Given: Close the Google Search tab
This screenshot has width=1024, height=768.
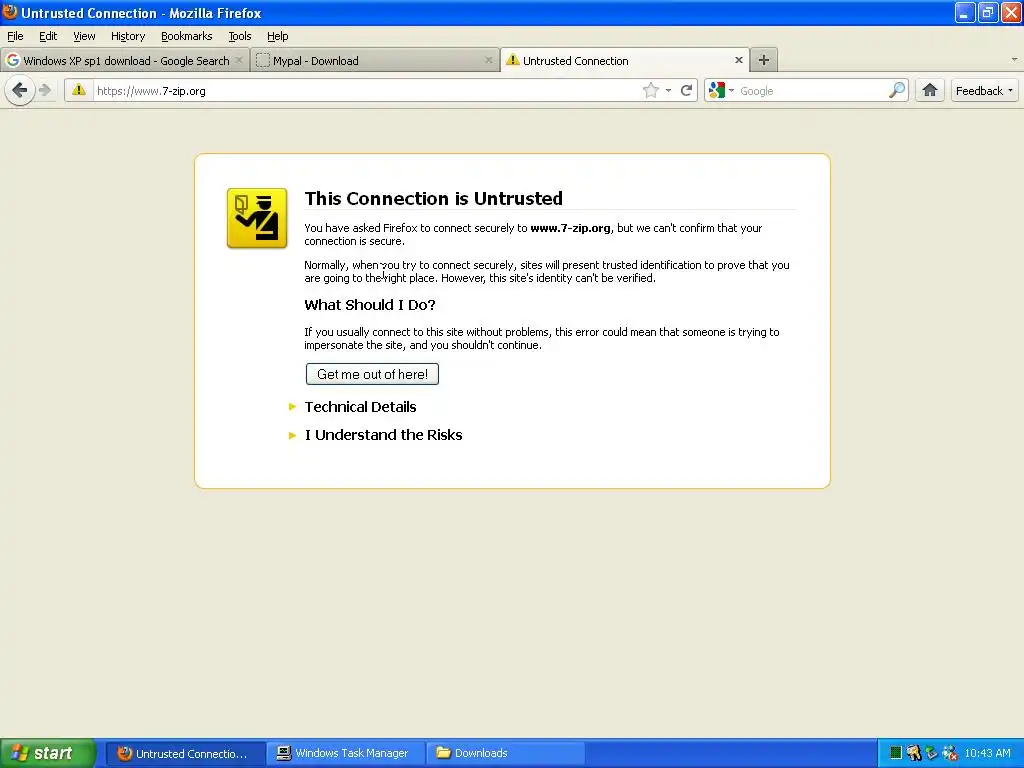Looking at the screenshot, I should (x=238, y=60).
